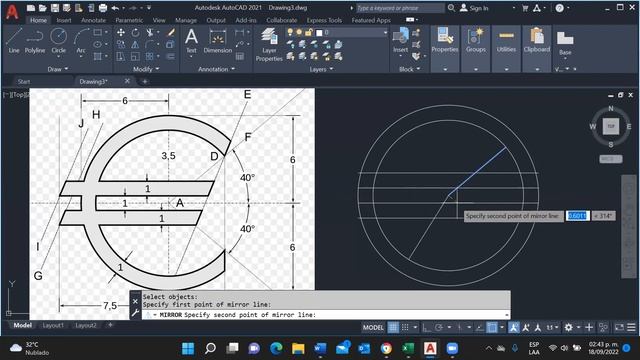Select the Fillet tool
This screenshot has height=360, width=640.
pos(150,44)
